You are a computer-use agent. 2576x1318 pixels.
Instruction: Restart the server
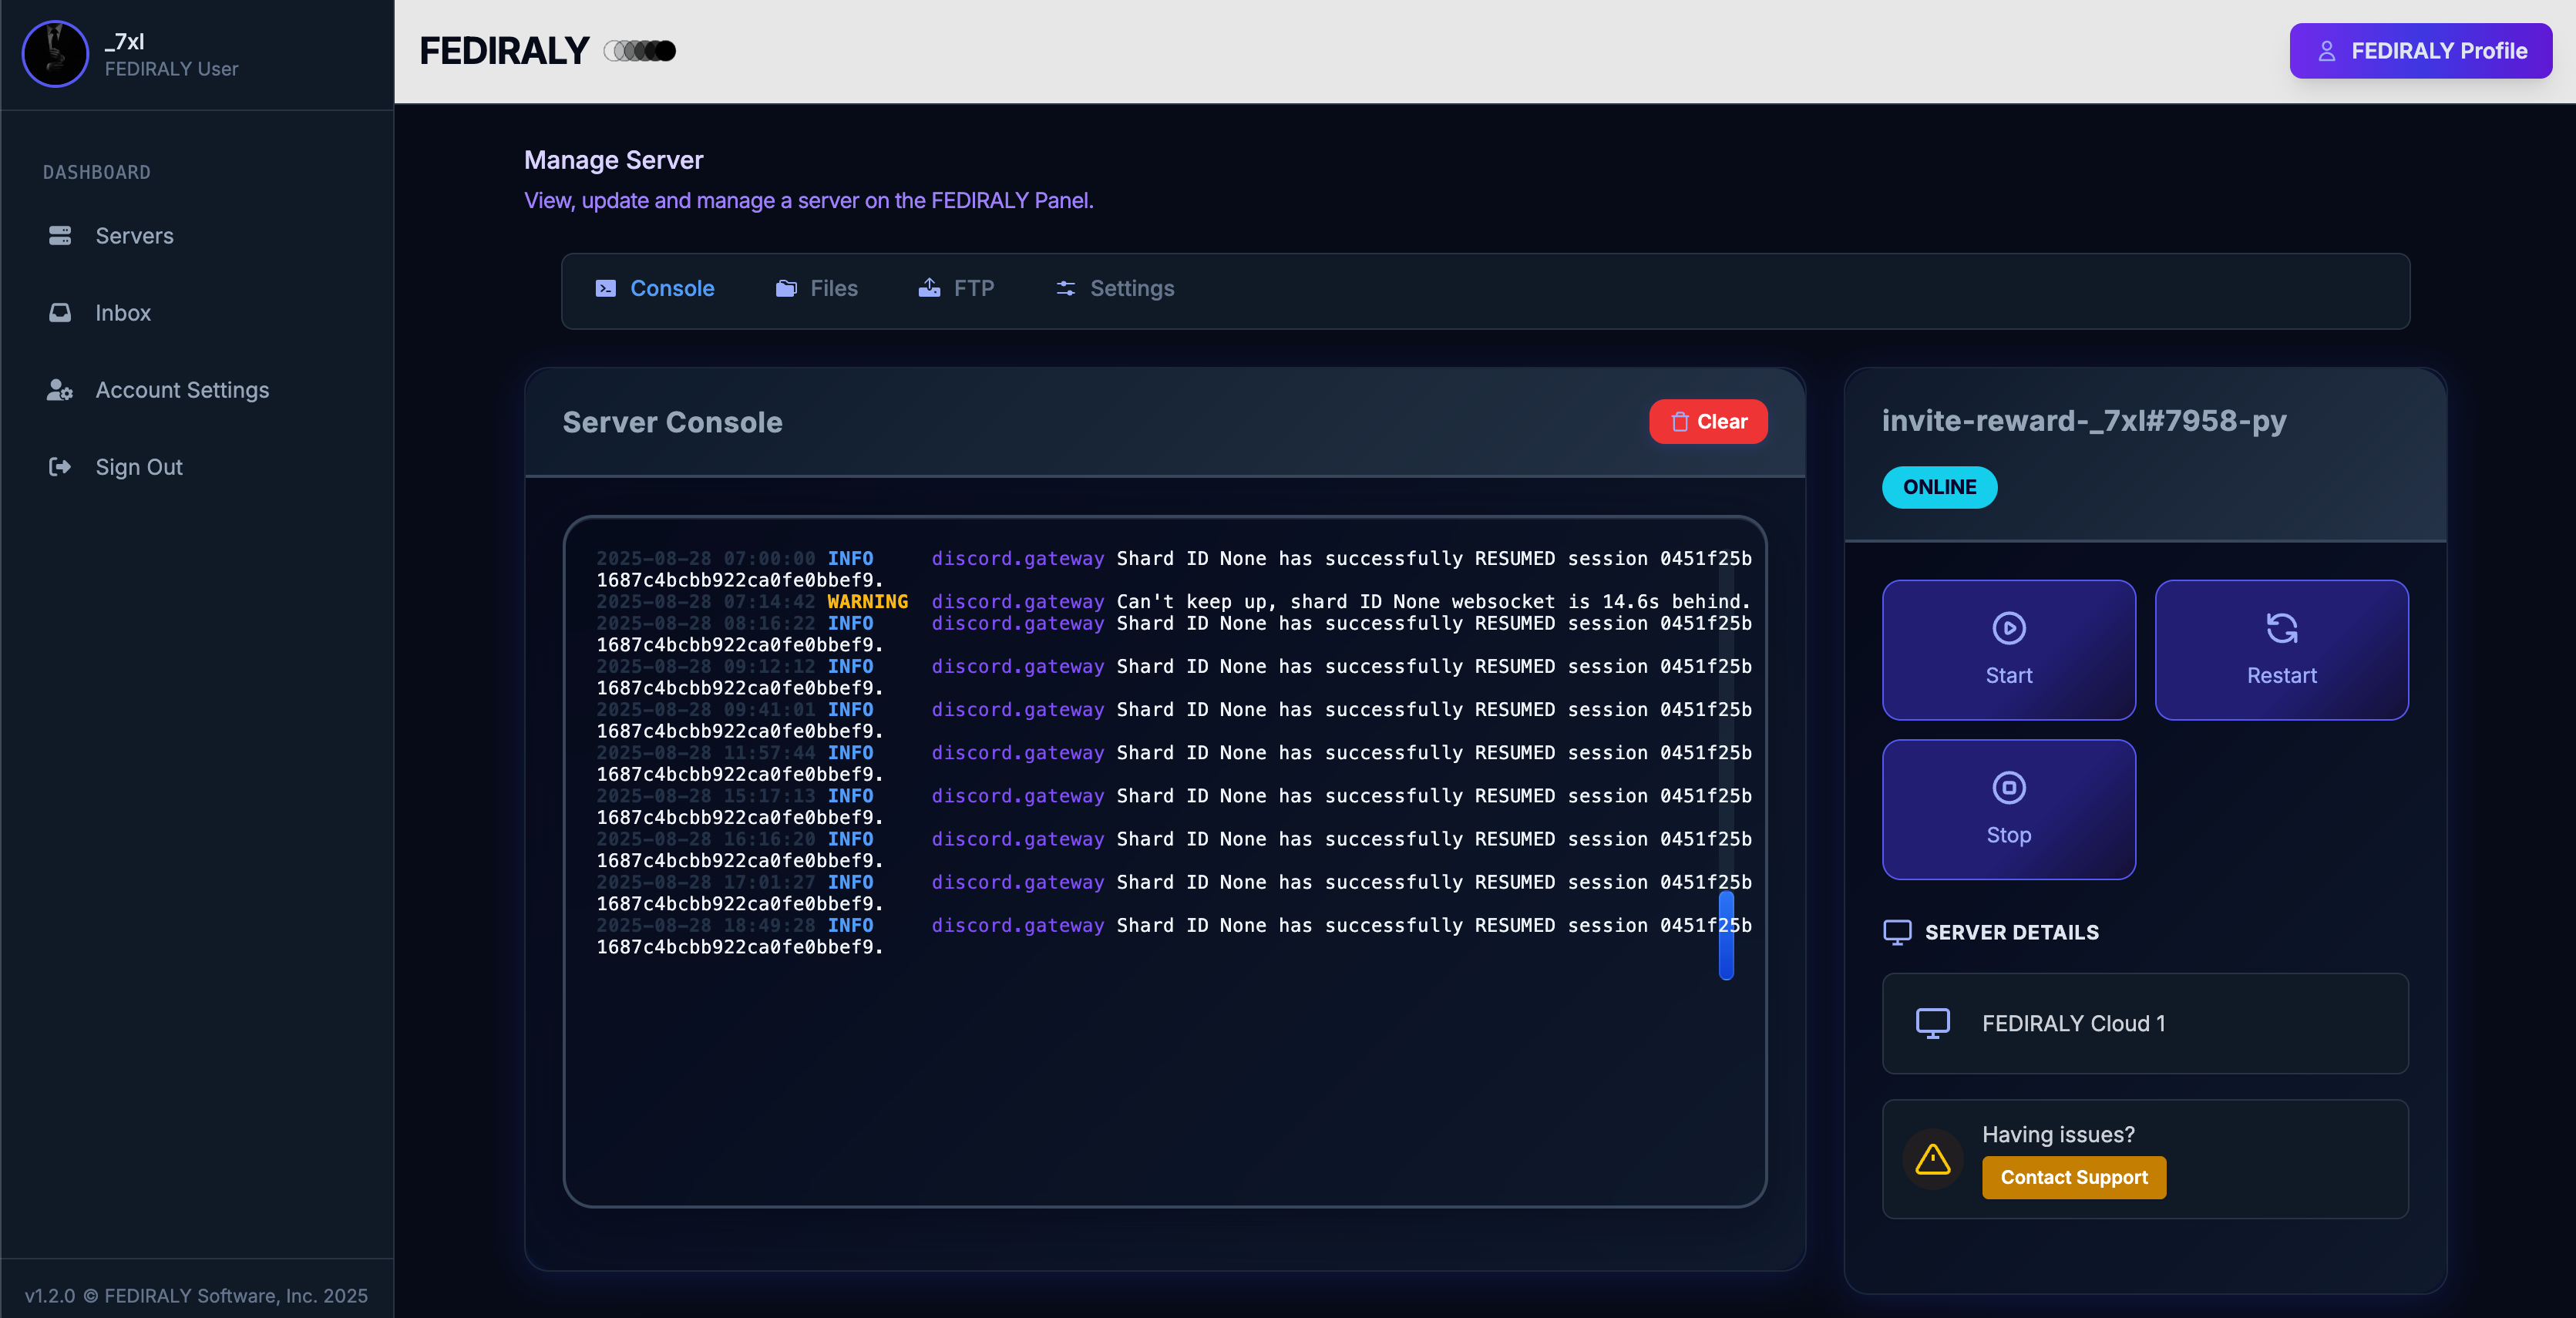(x=2282, y=650)
